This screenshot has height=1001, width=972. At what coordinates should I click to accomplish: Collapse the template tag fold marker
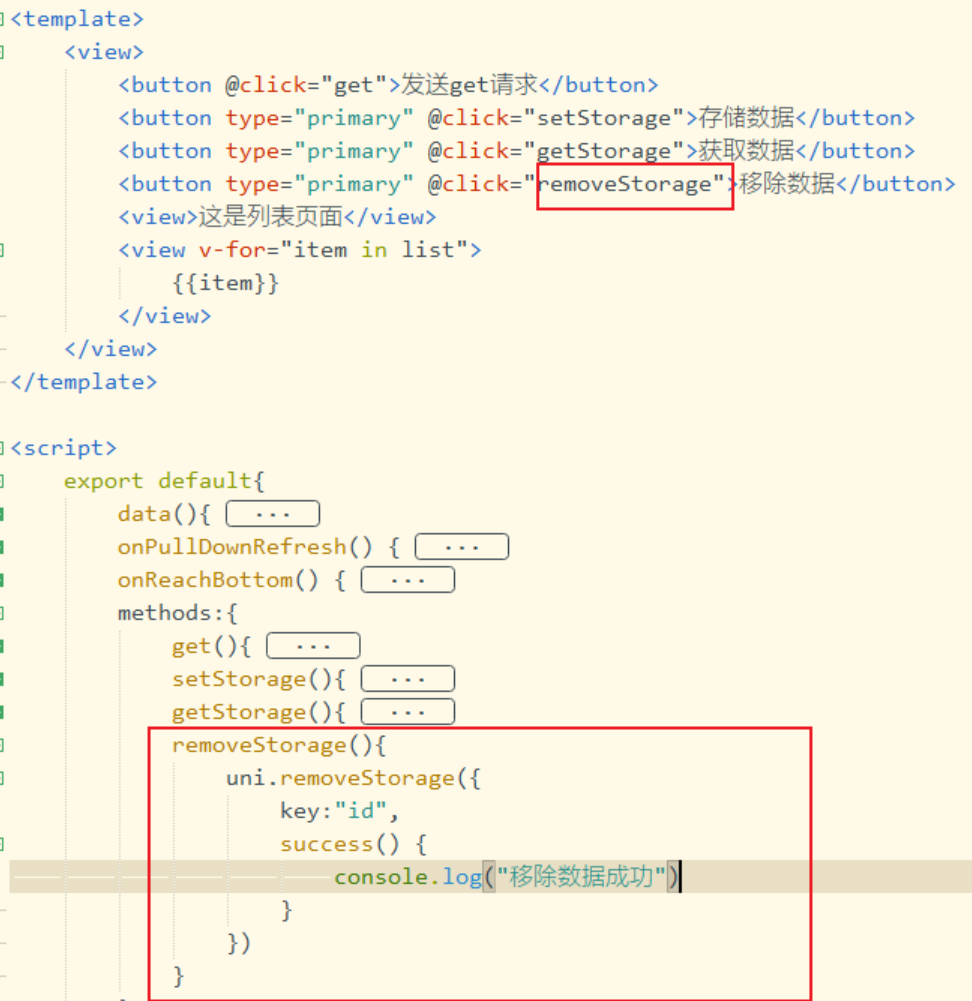(x=2, y=19)
